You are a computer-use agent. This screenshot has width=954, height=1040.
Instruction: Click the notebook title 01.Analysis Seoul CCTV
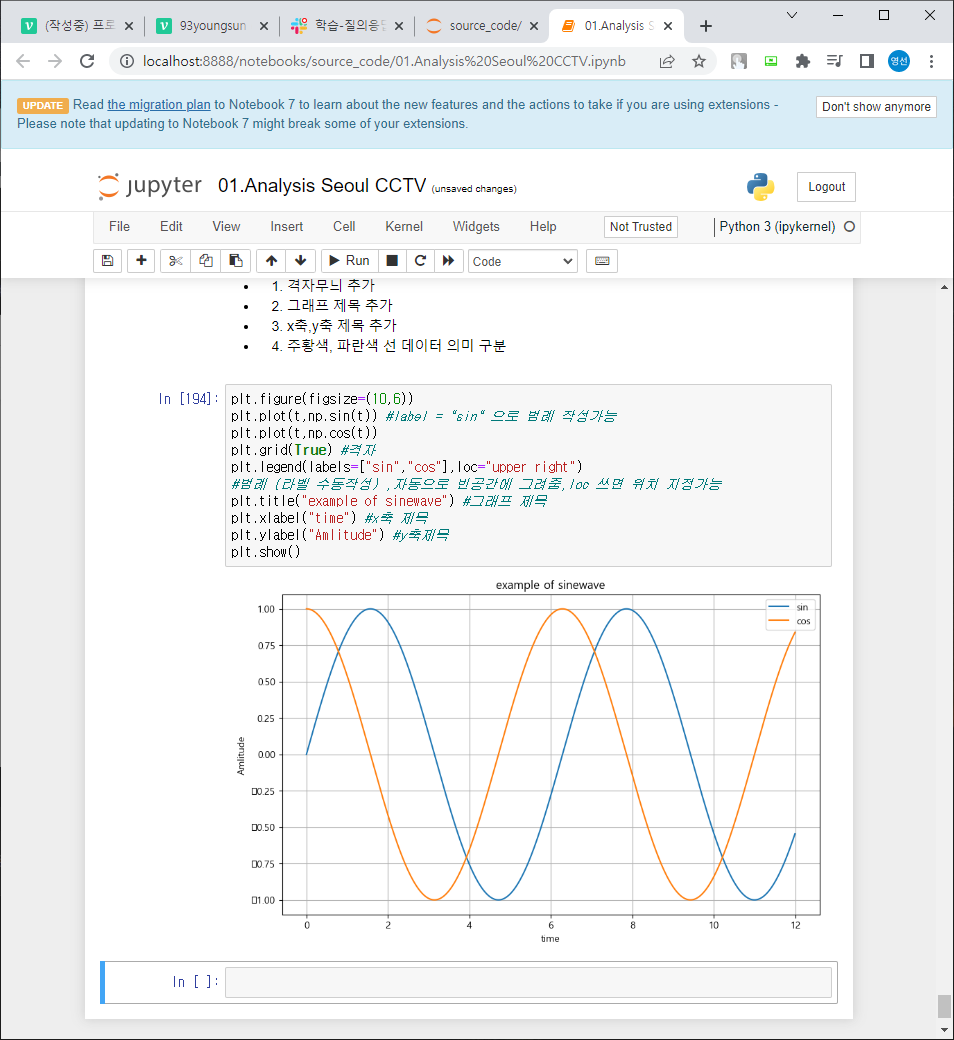[x=322, y=186]
